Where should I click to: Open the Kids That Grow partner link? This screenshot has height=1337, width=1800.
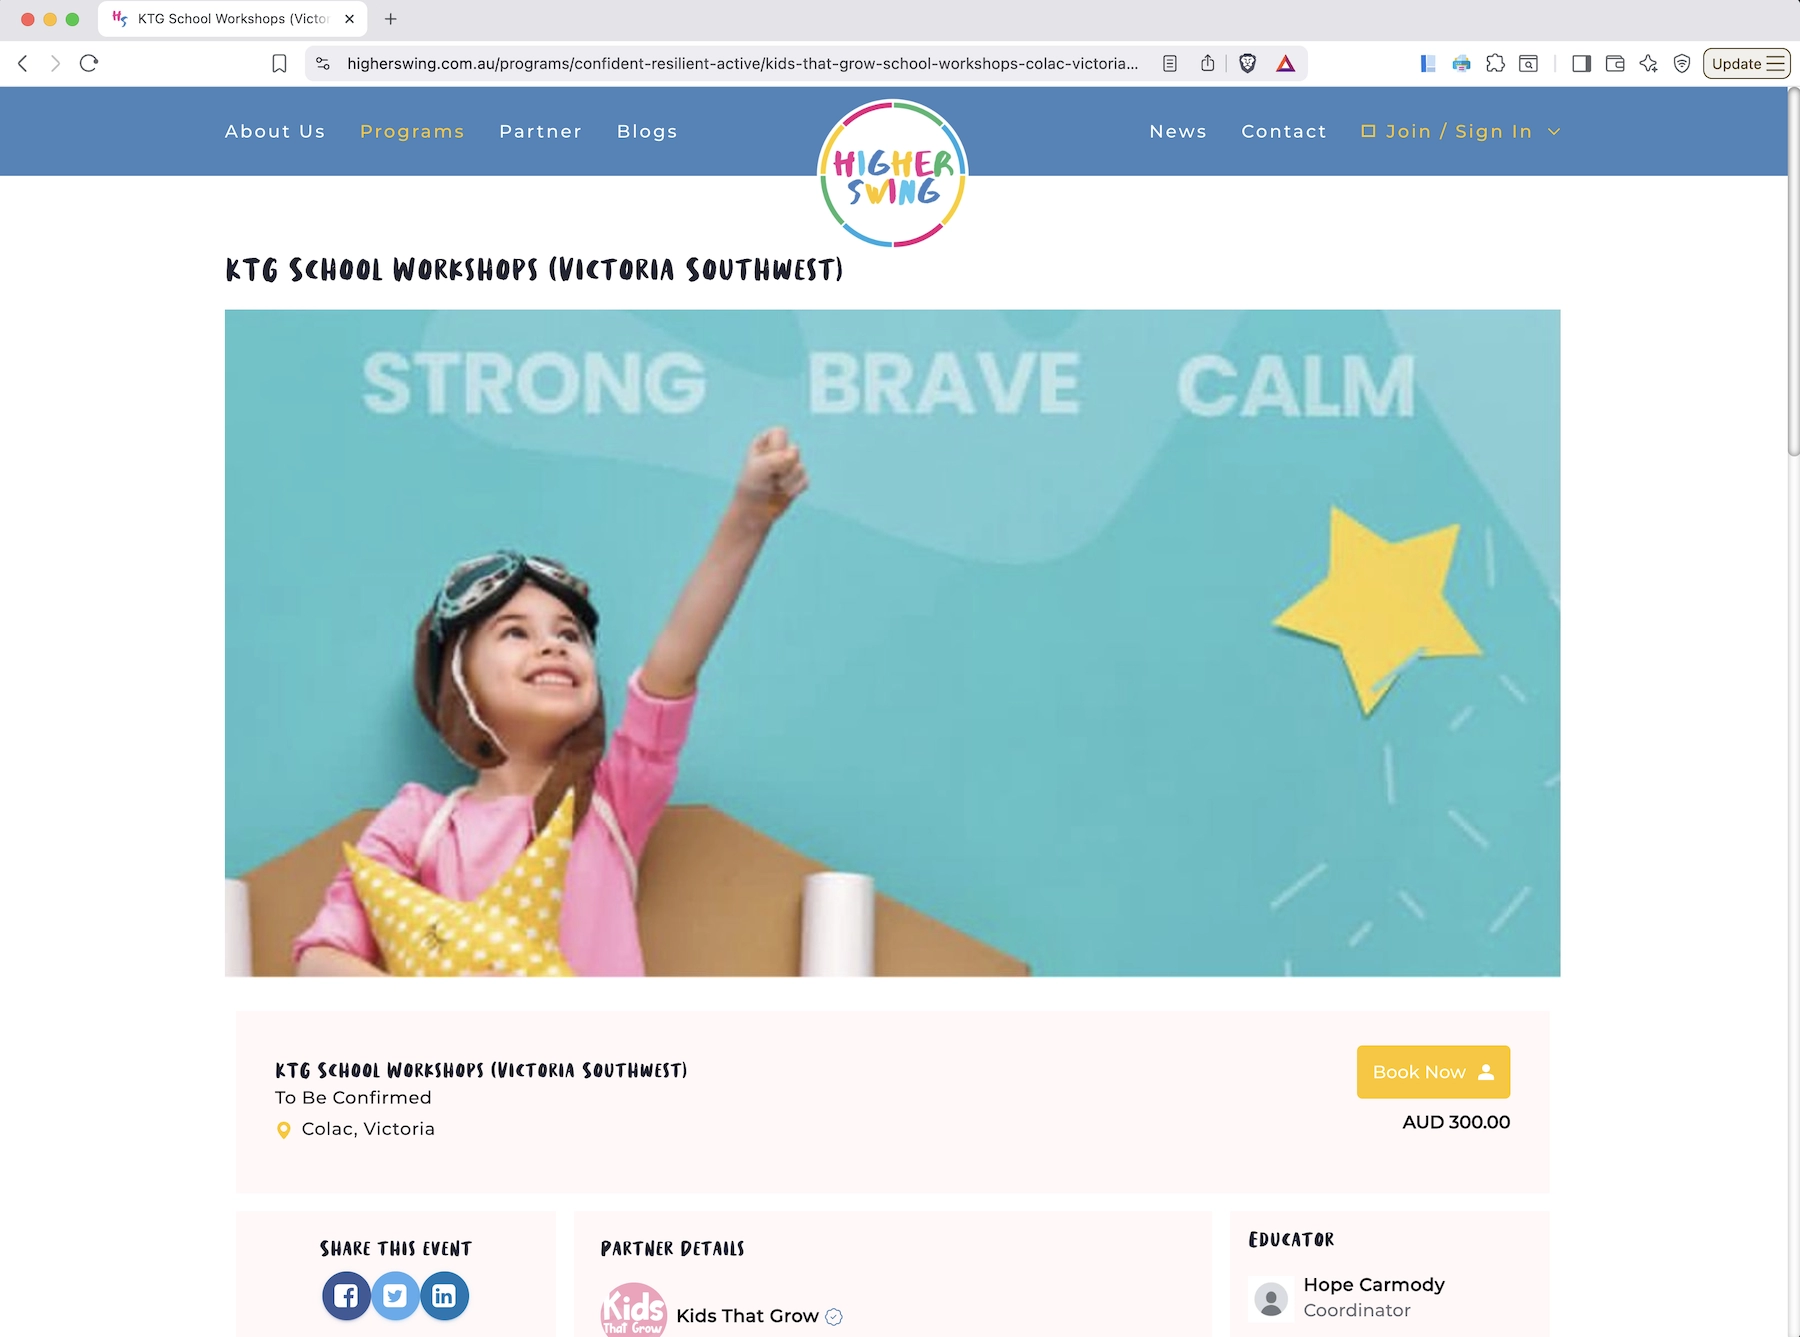point(747,1316)
